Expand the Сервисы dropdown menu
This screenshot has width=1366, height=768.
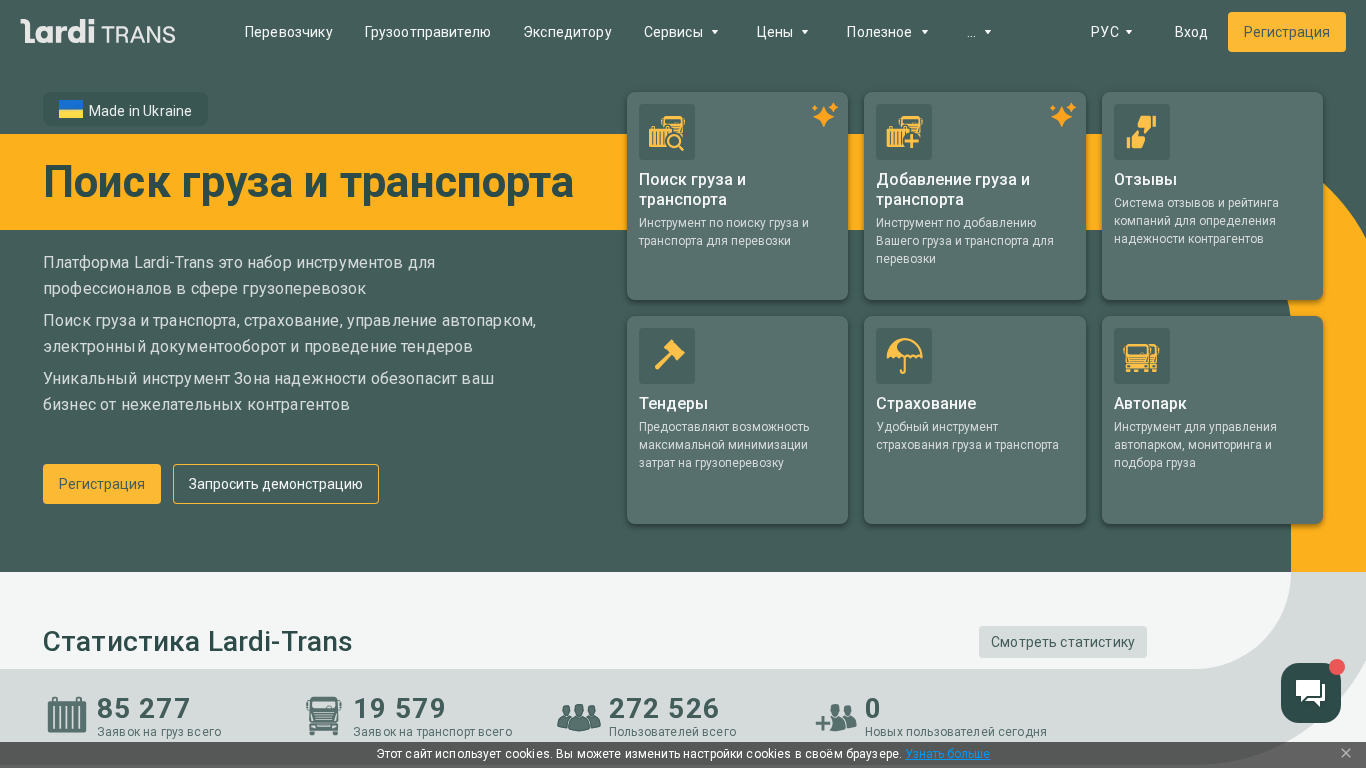click(x=681, y=32)
